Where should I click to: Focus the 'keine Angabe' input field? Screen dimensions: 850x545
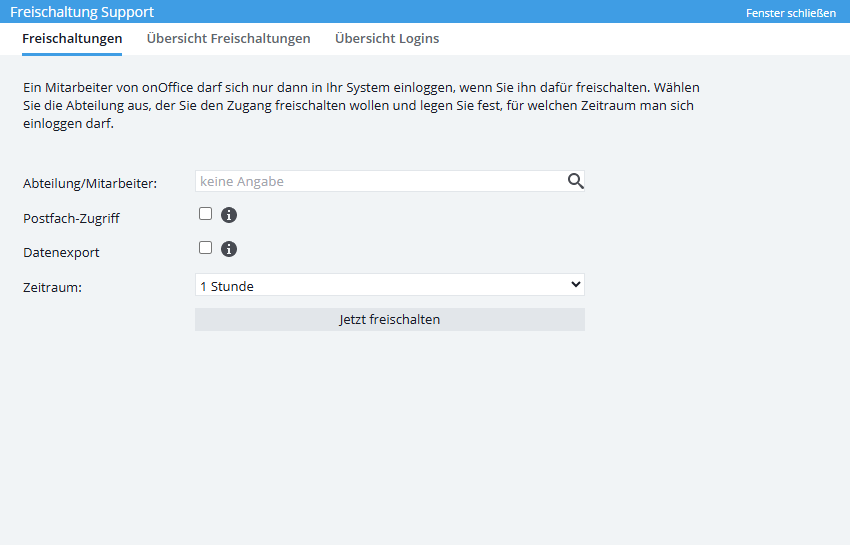point(380,181)
